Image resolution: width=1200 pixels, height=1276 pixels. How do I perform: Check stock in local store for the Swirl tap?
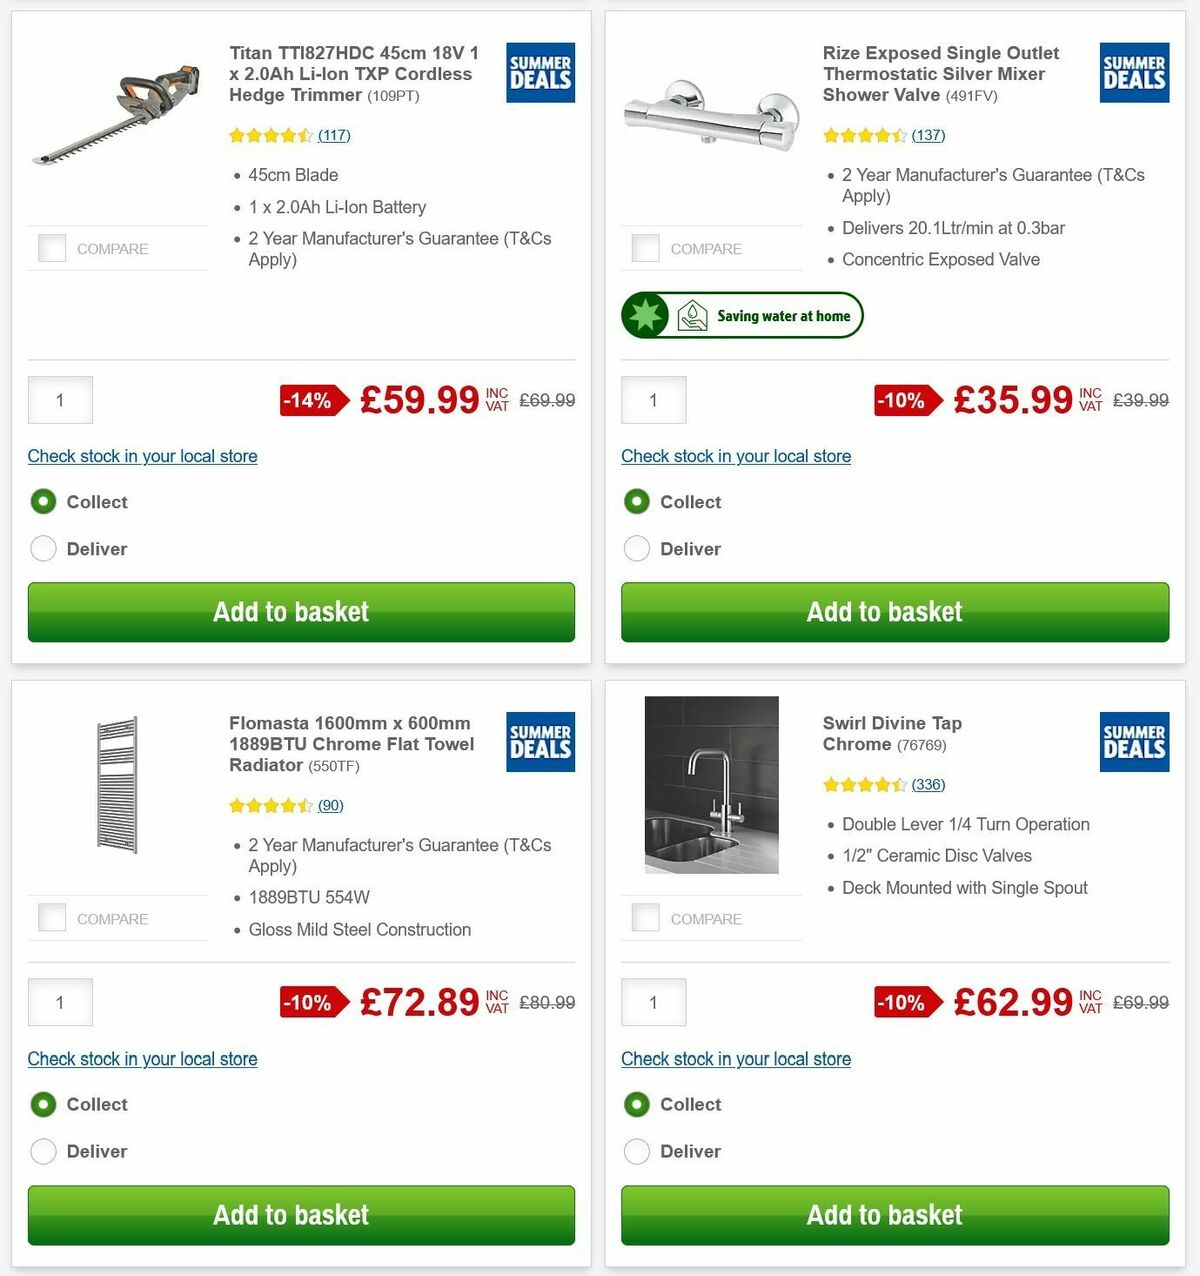736,1059
